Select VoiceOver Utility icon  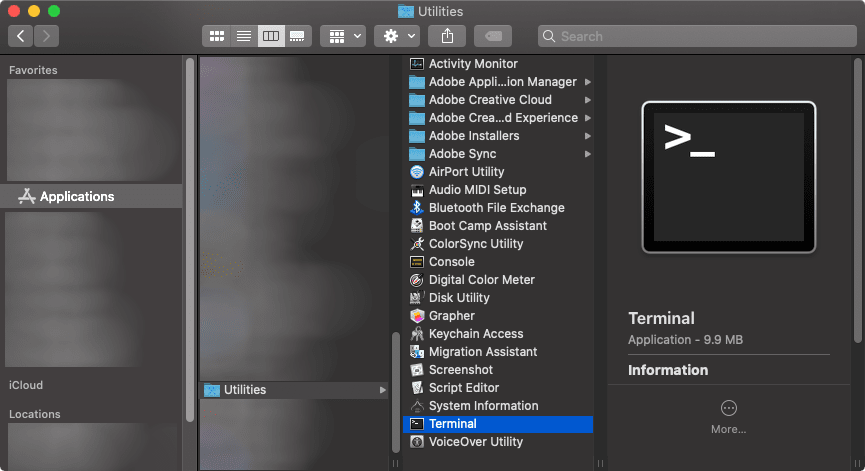[417, 442]
